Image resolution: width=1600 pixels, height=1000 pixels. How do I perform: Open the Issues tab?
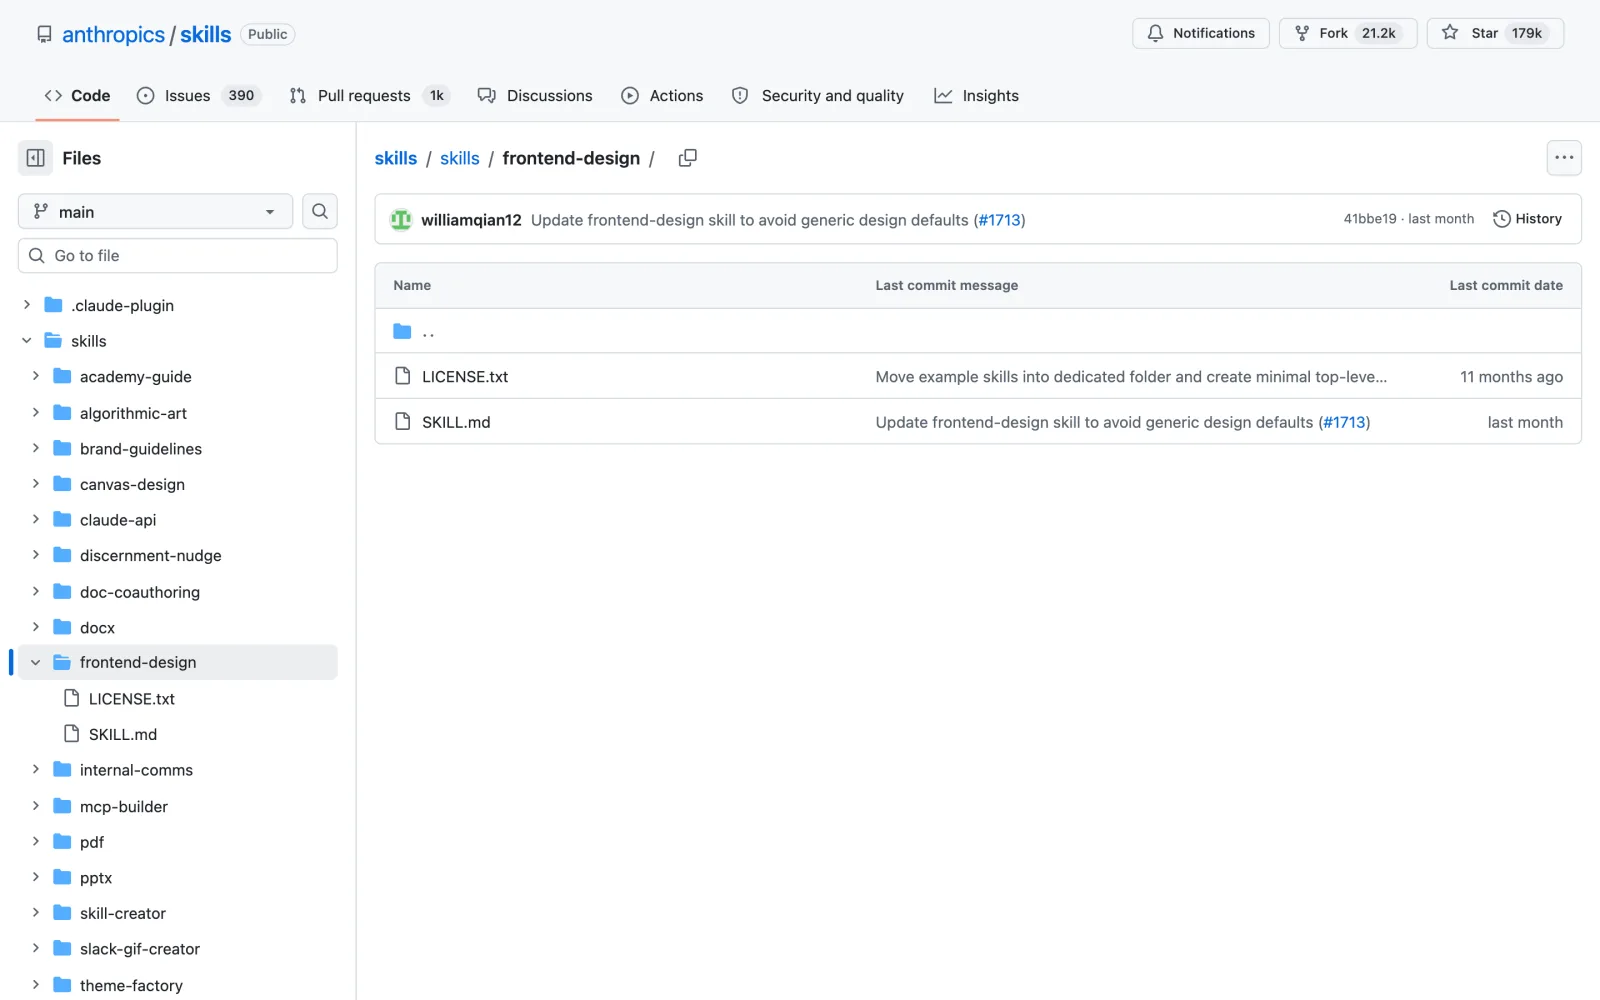(198, 96)
